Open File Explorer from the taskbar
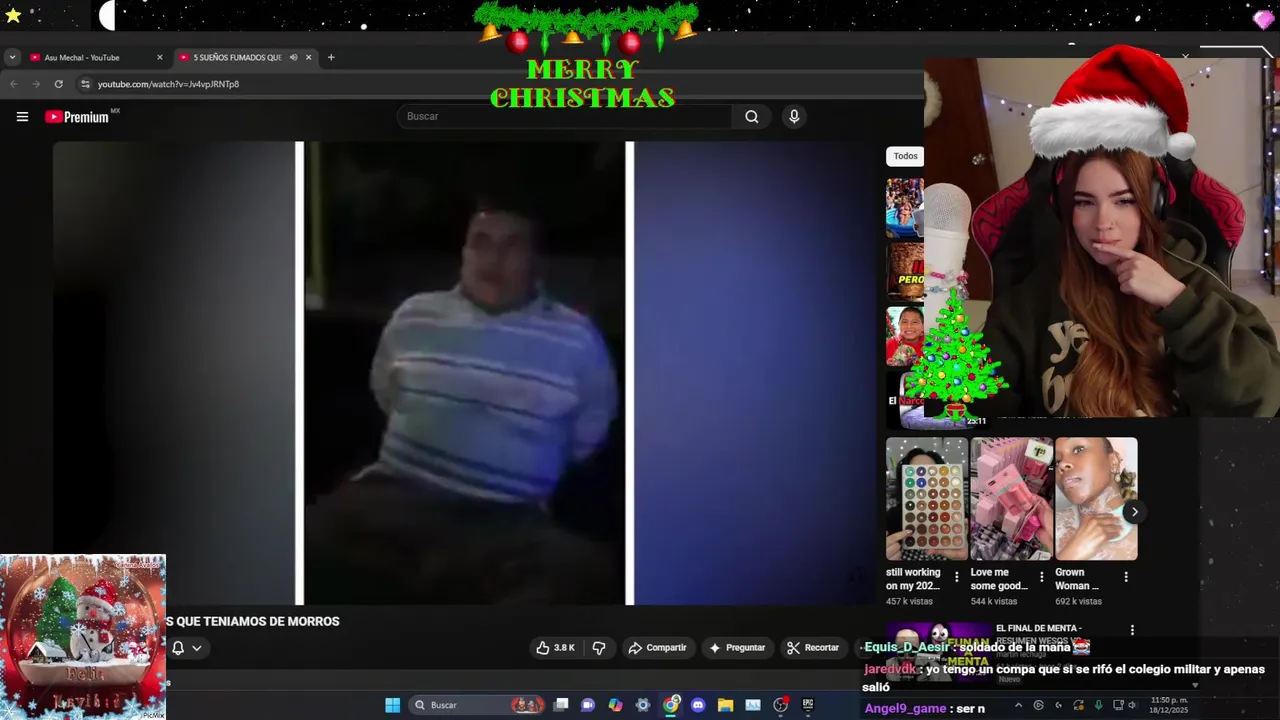The height and width of the screenshot is (720, 1280). point(725,705)
